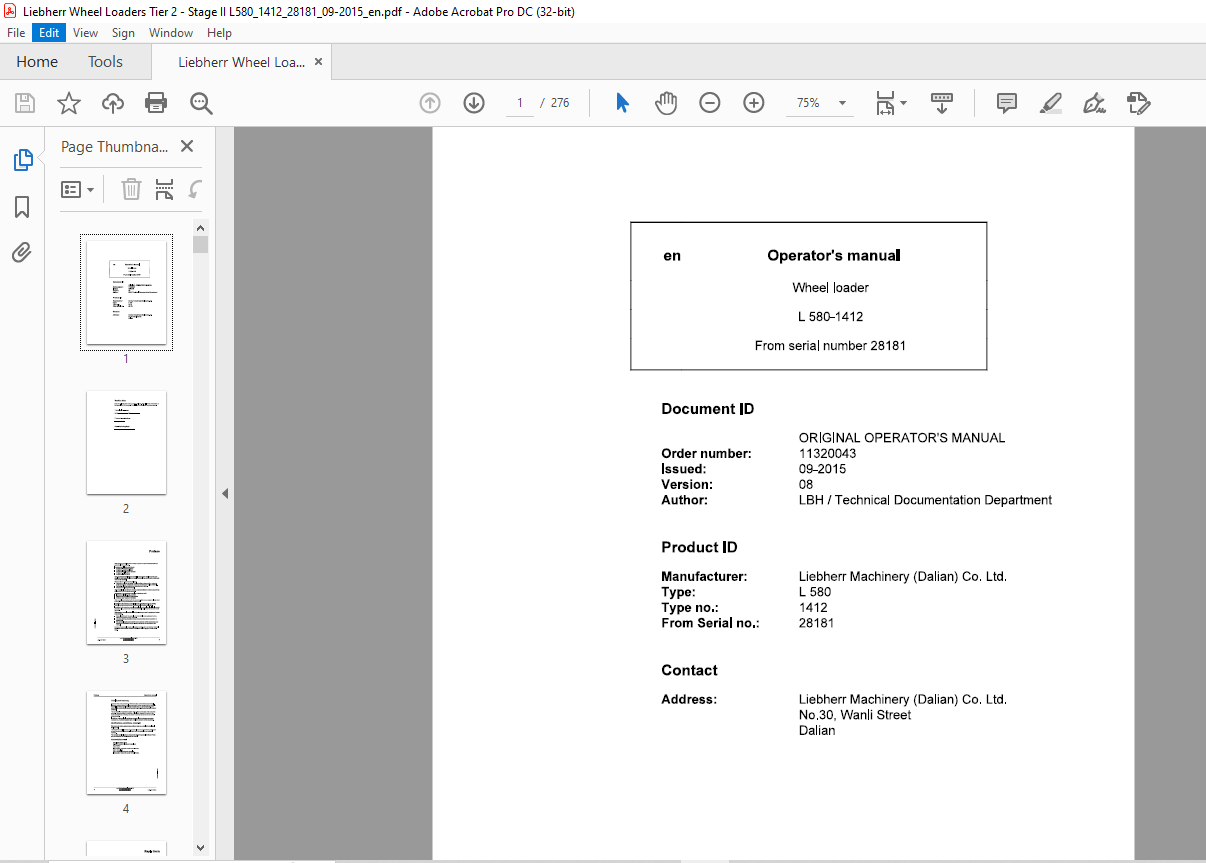
Task: Click the 'No.30, Wanli Street' address line
Action: pyautogui.click(x=855, y=715)
